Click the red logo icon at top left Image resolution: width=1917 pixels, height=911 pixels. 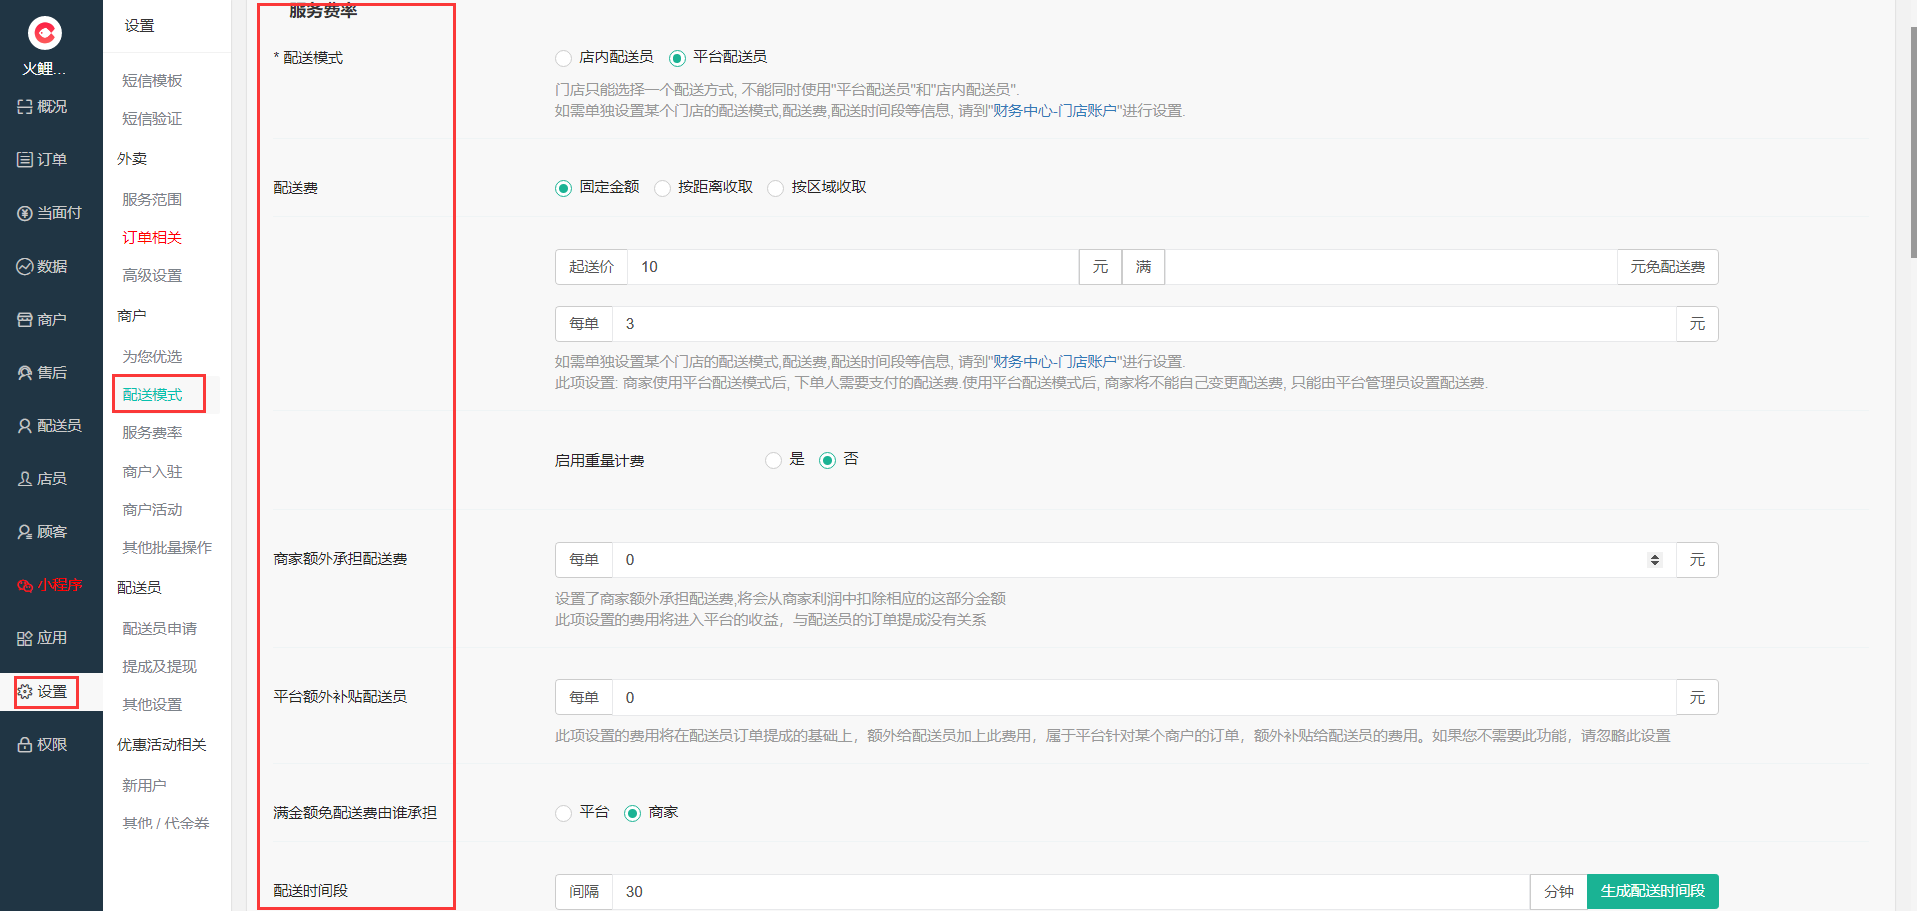point(44,33)
